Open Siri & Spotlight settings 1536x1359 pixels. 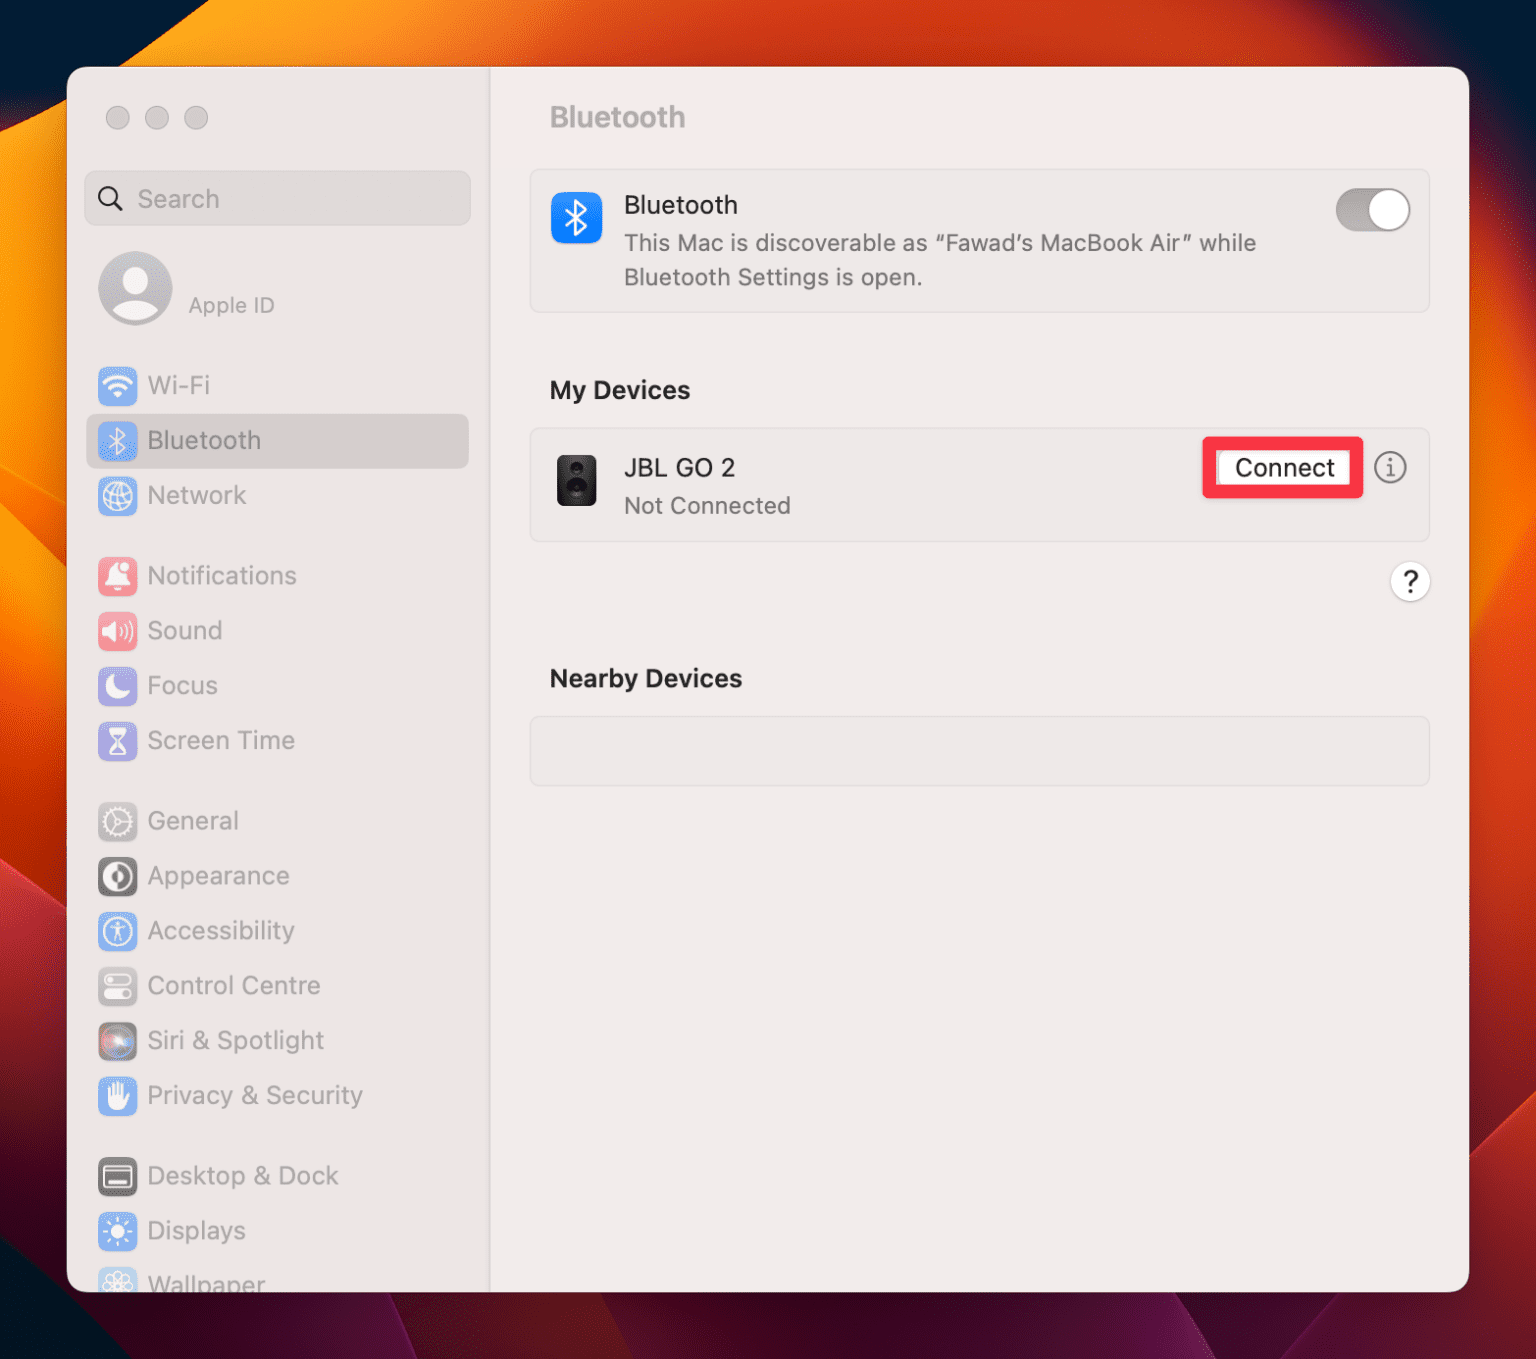236,1040
